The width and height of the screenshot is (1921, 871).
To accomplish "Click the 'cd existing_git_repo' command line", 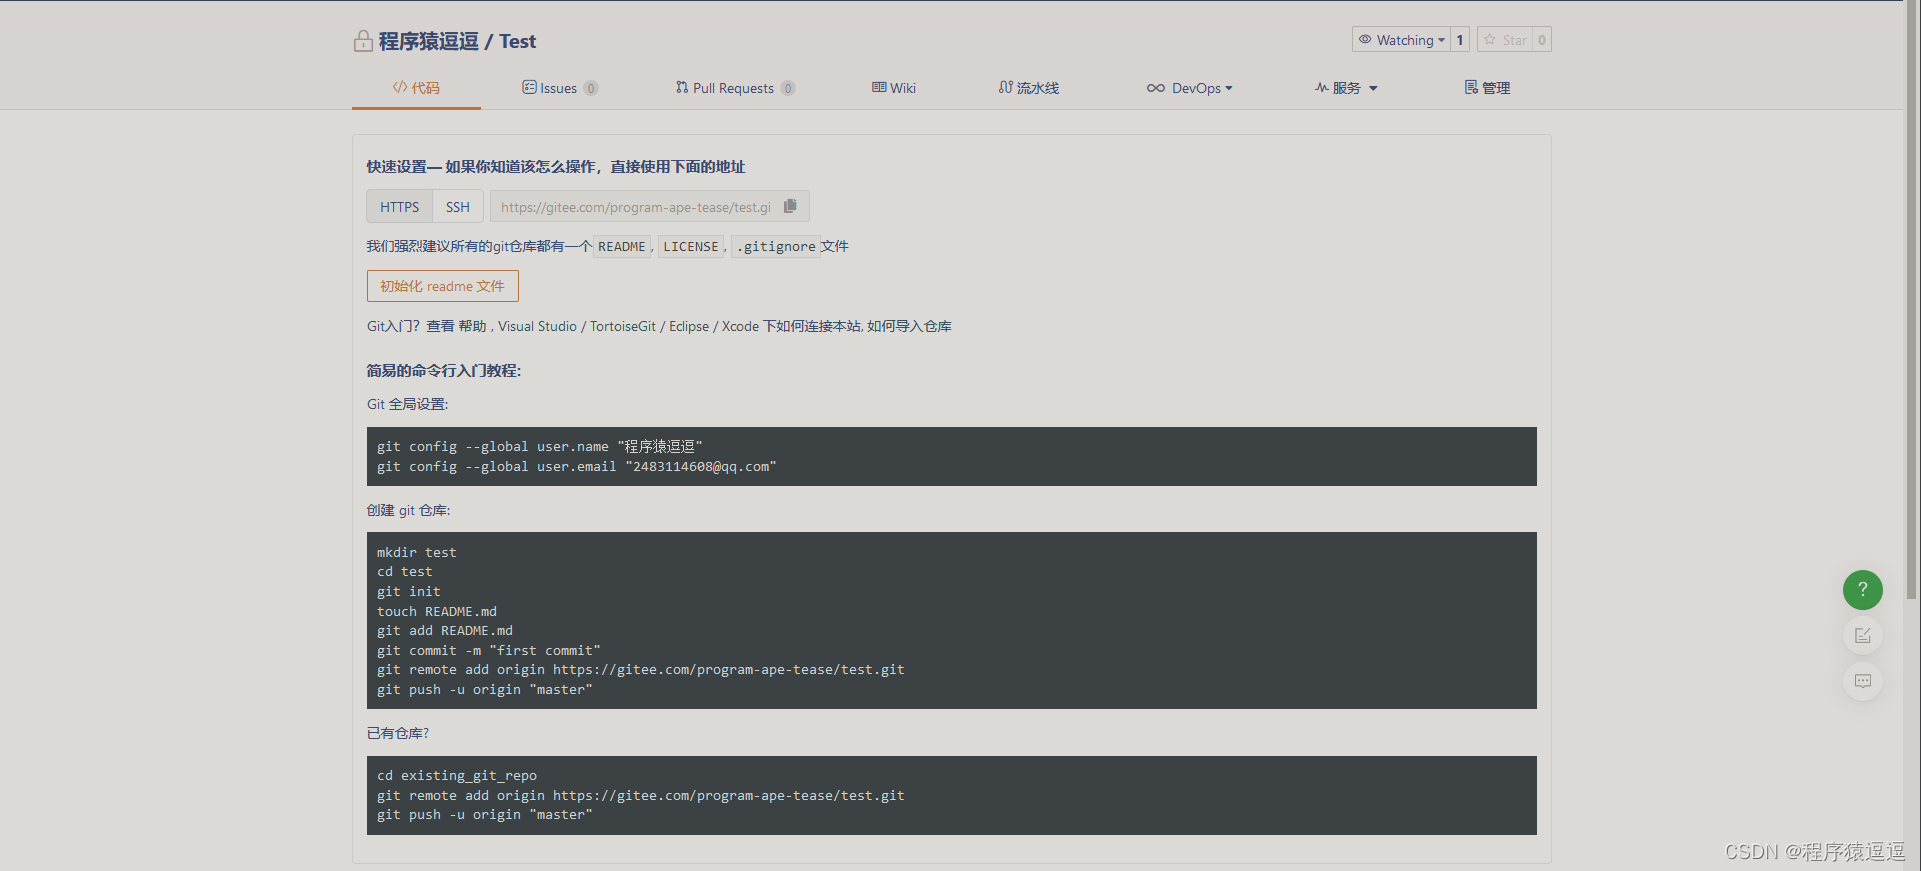I will (456, 775).
